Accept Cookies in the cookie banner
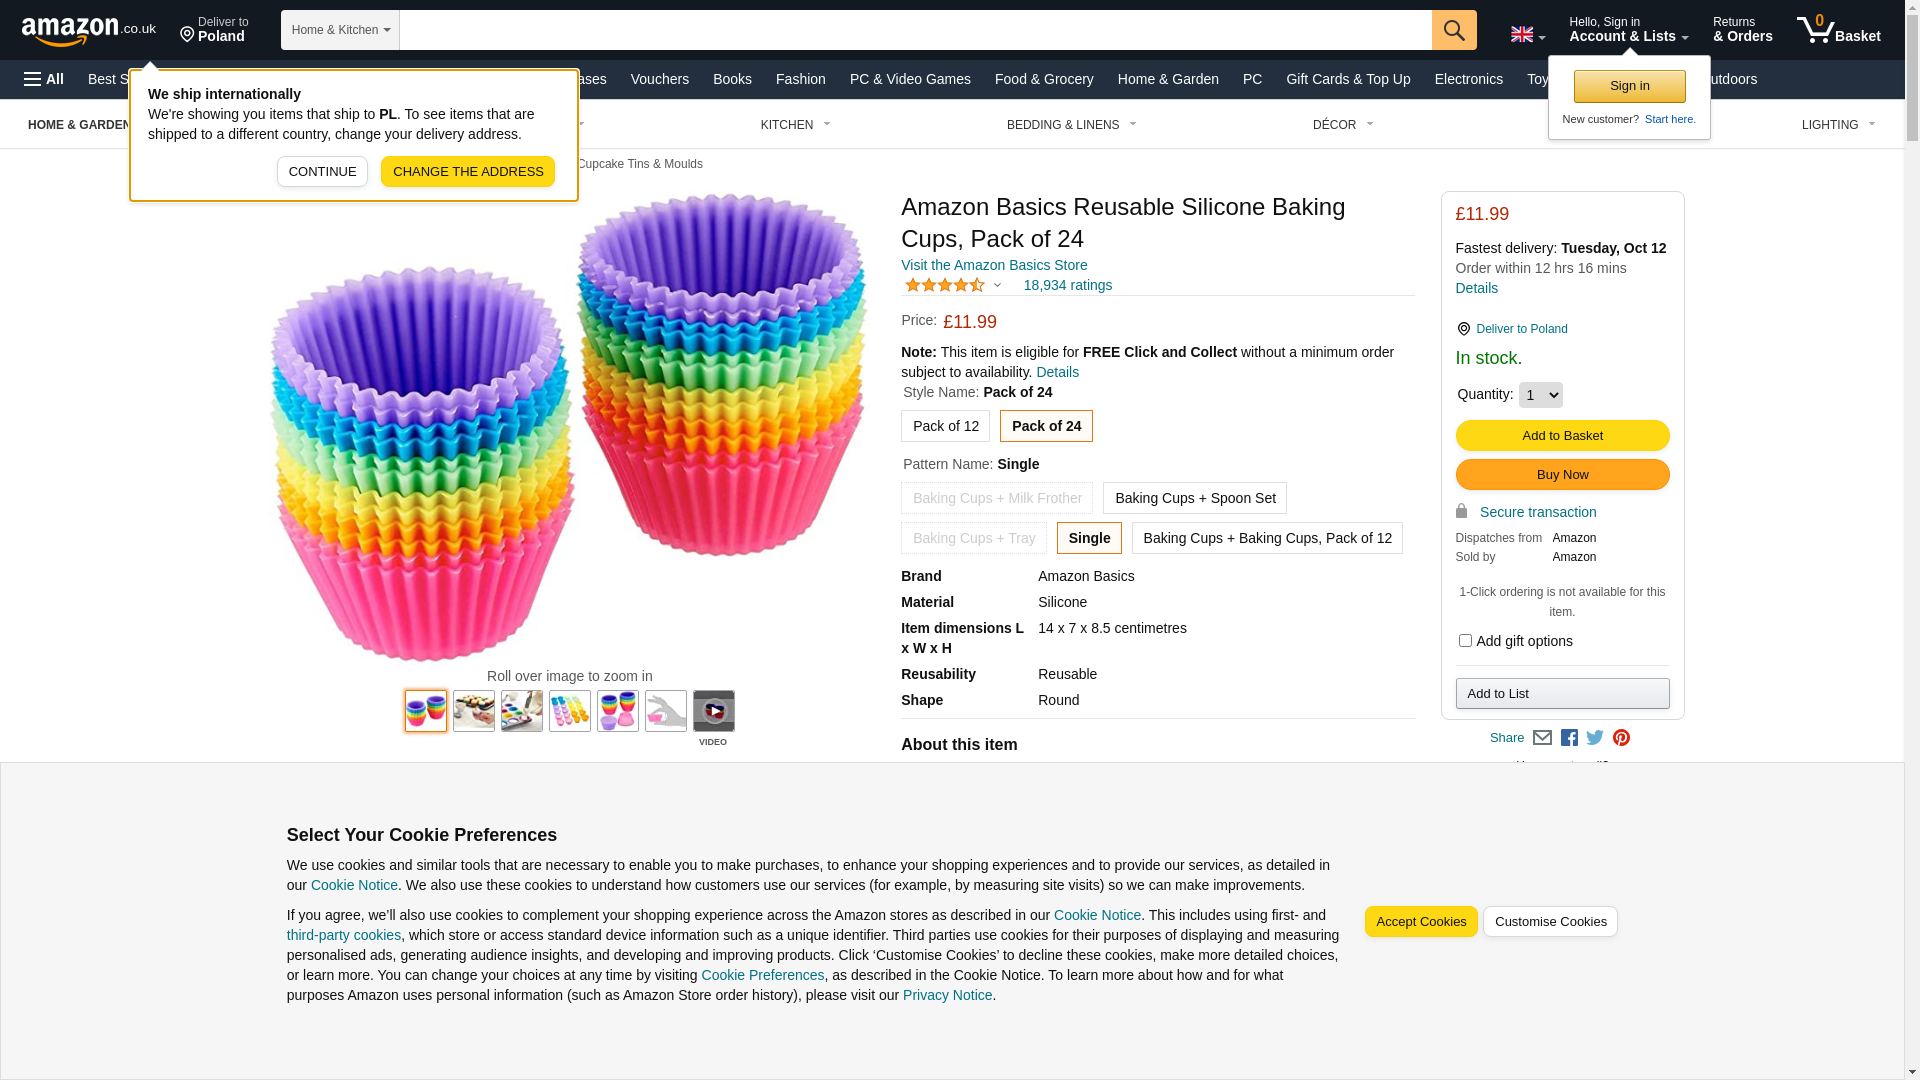The width and height of the screenshot is (1920, 1080). (x=1420, y=922)
